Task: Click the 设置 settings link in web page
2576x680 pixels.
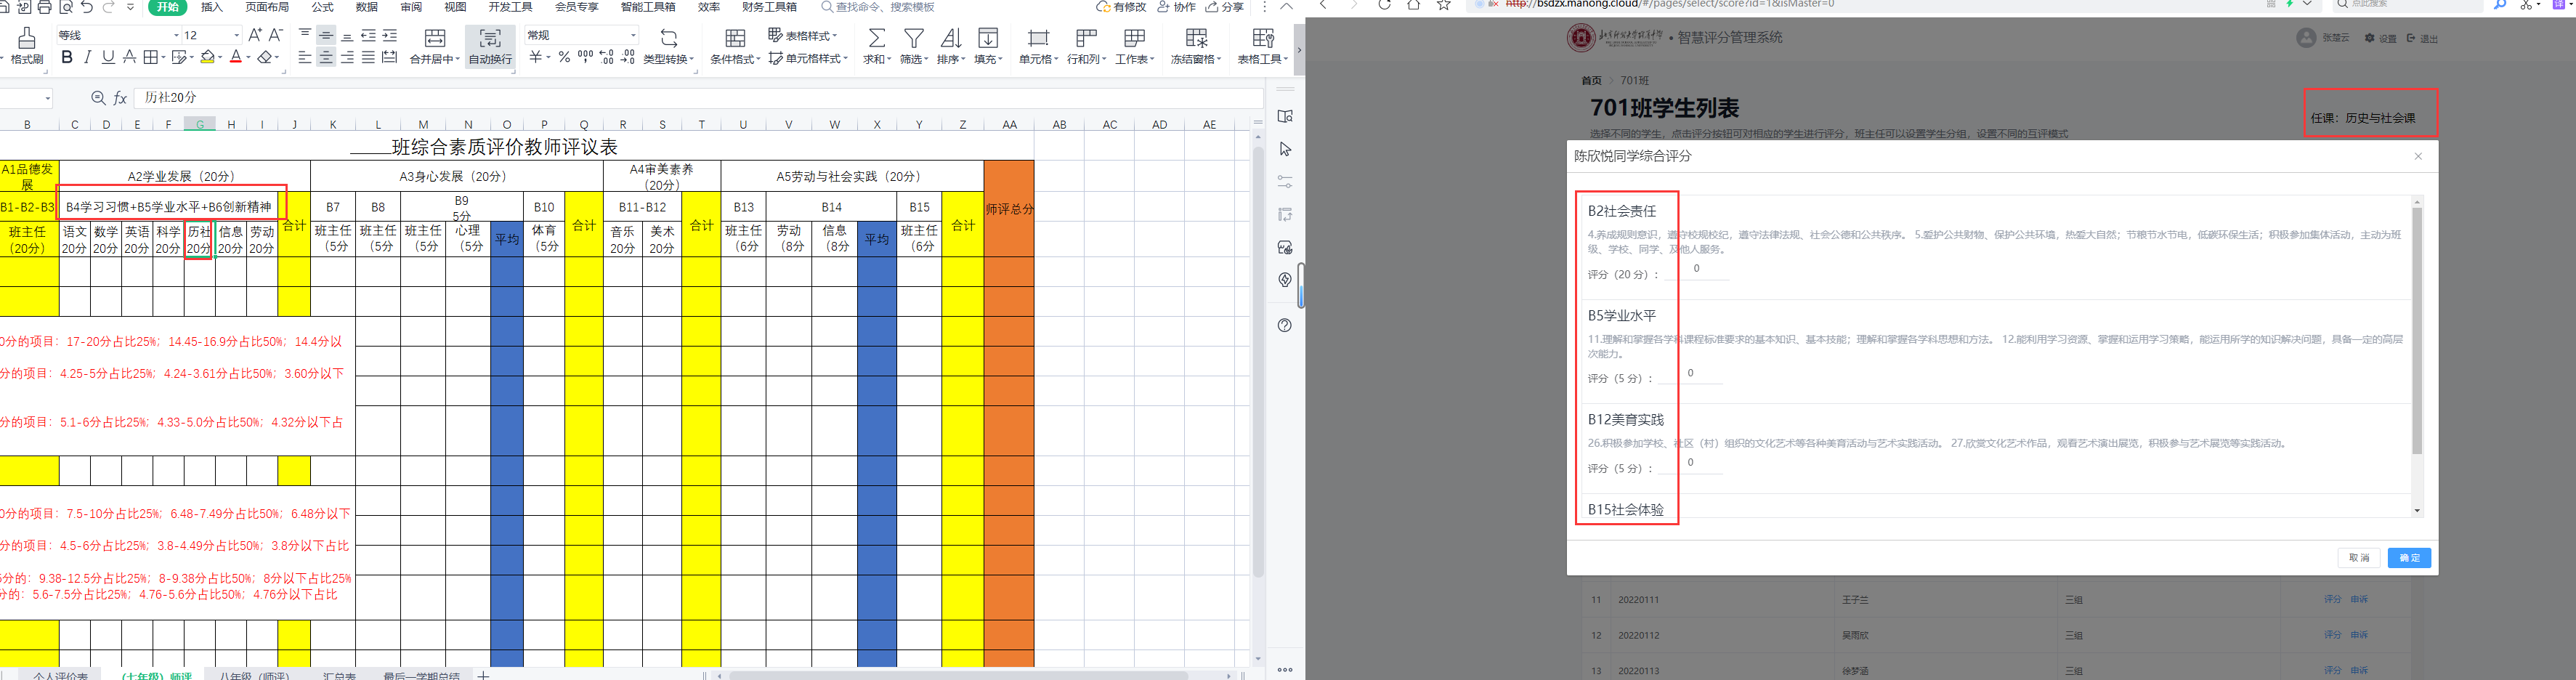Action: 2381,38
